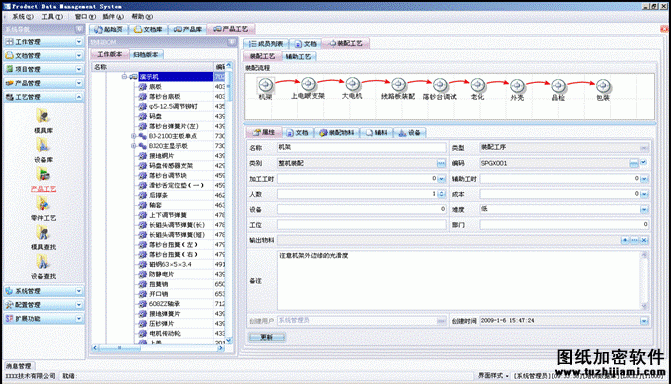This screenshot has width=671, height=384.
Task: Click the add button in 输出物料 row
Action: [x=625, y=240]
